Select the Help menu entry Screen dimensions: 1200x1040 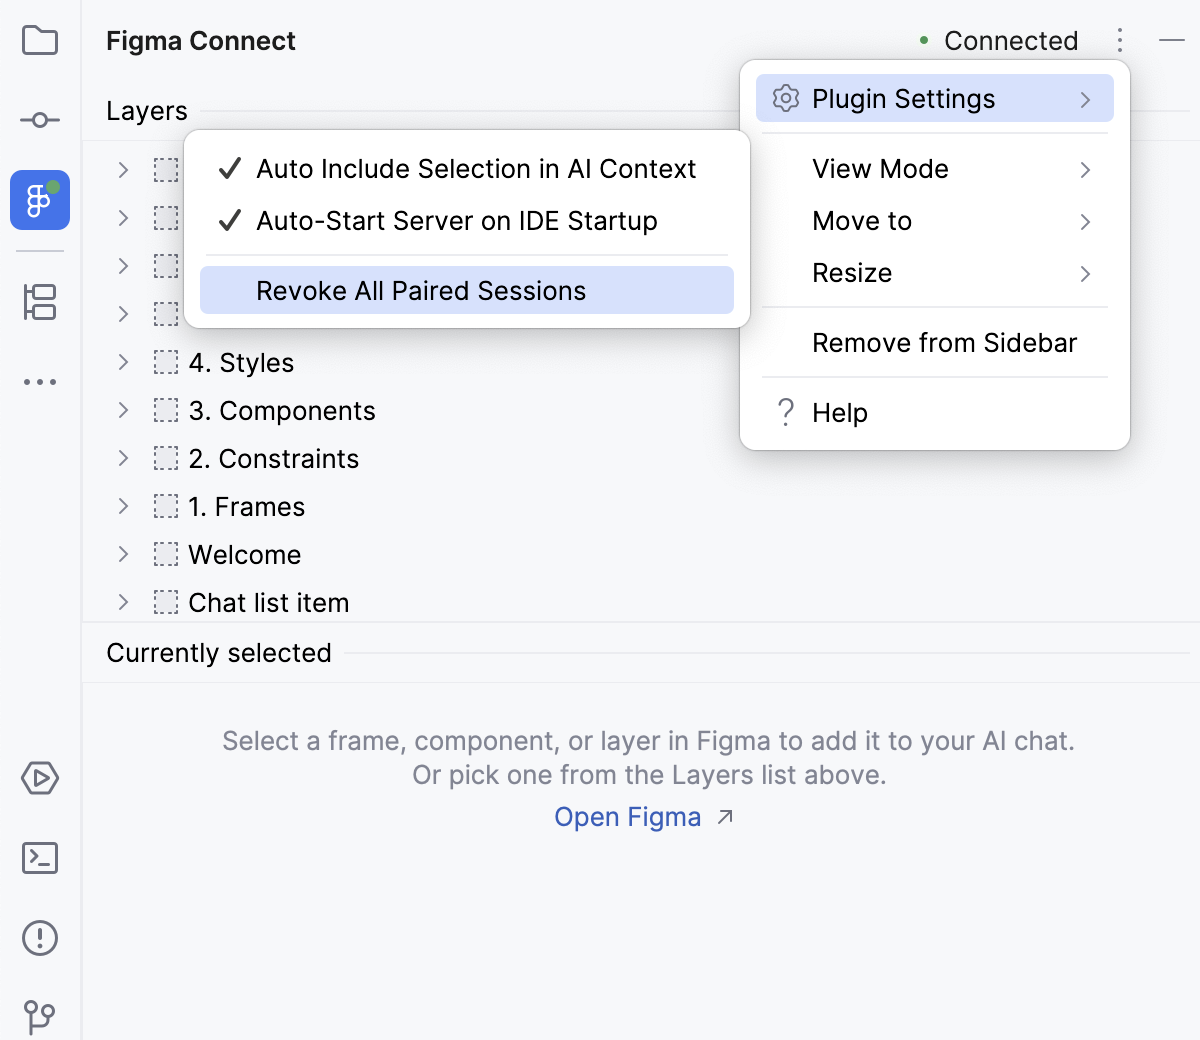(x=935, y=412)
